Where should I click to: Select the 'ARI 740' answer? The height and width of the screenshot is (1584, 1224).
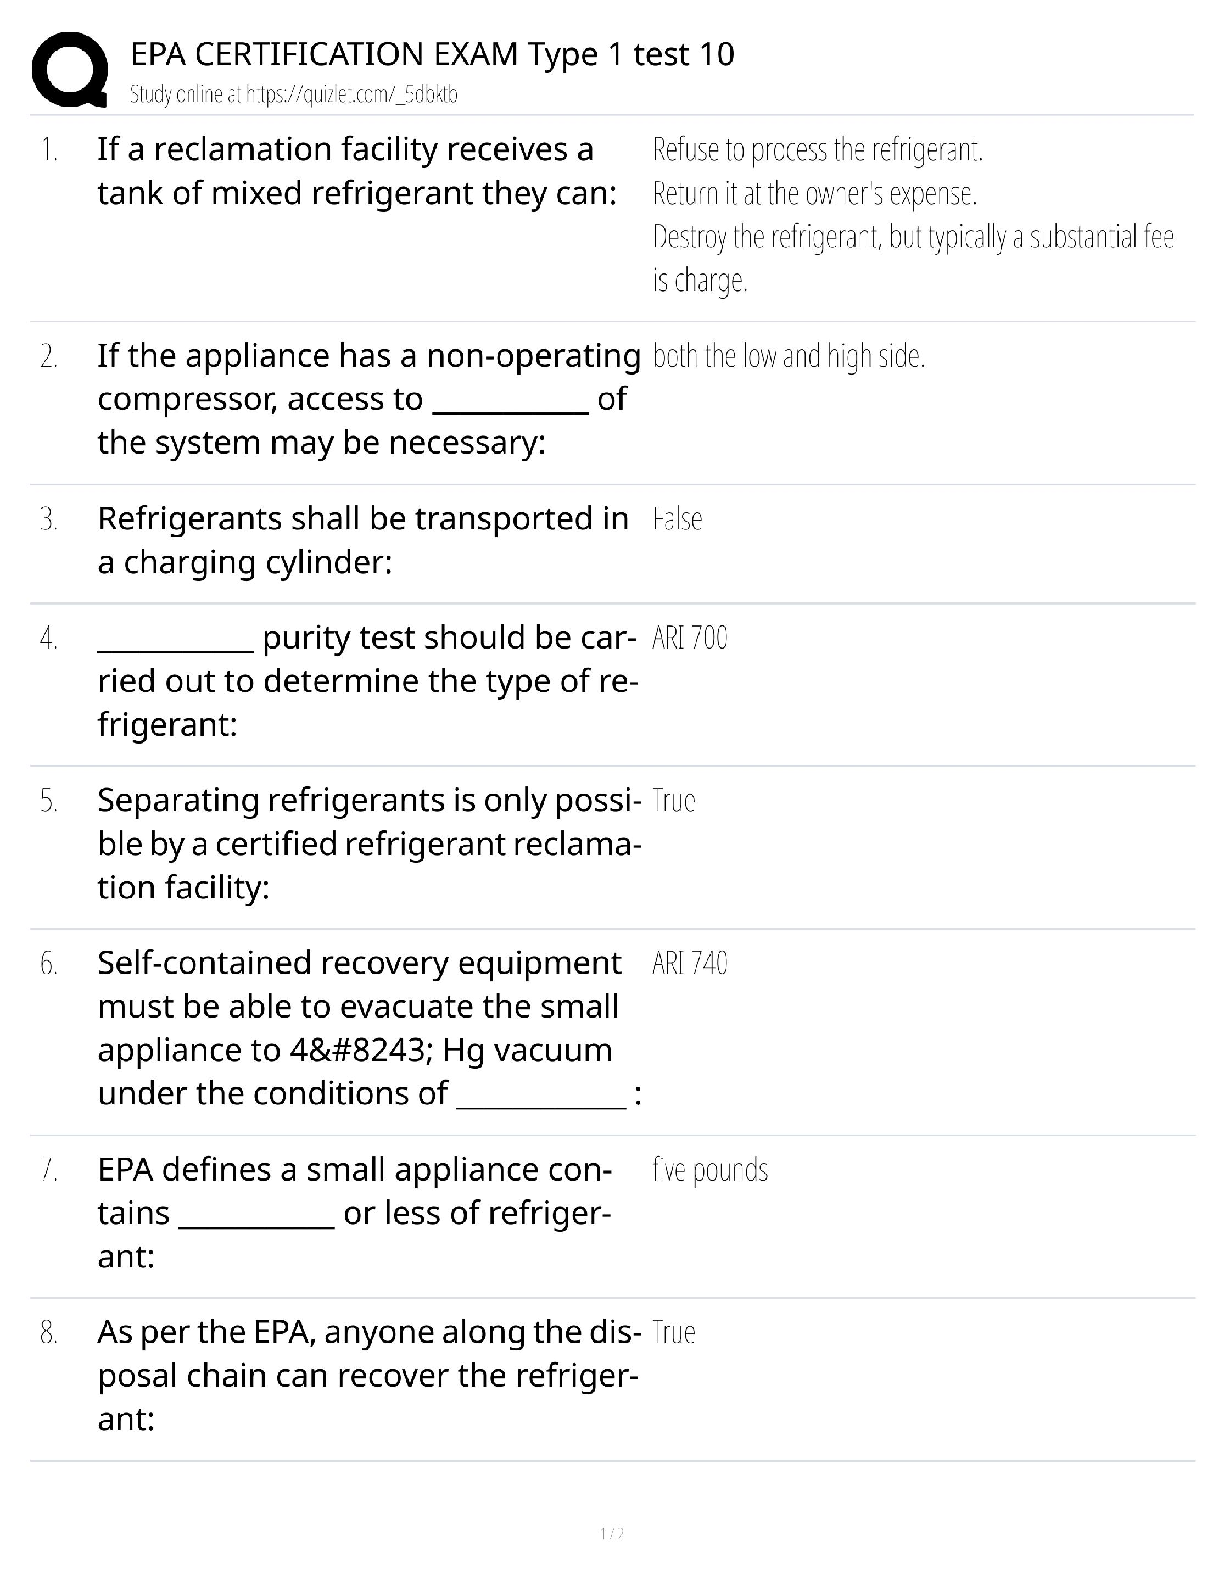click(689, 964)
